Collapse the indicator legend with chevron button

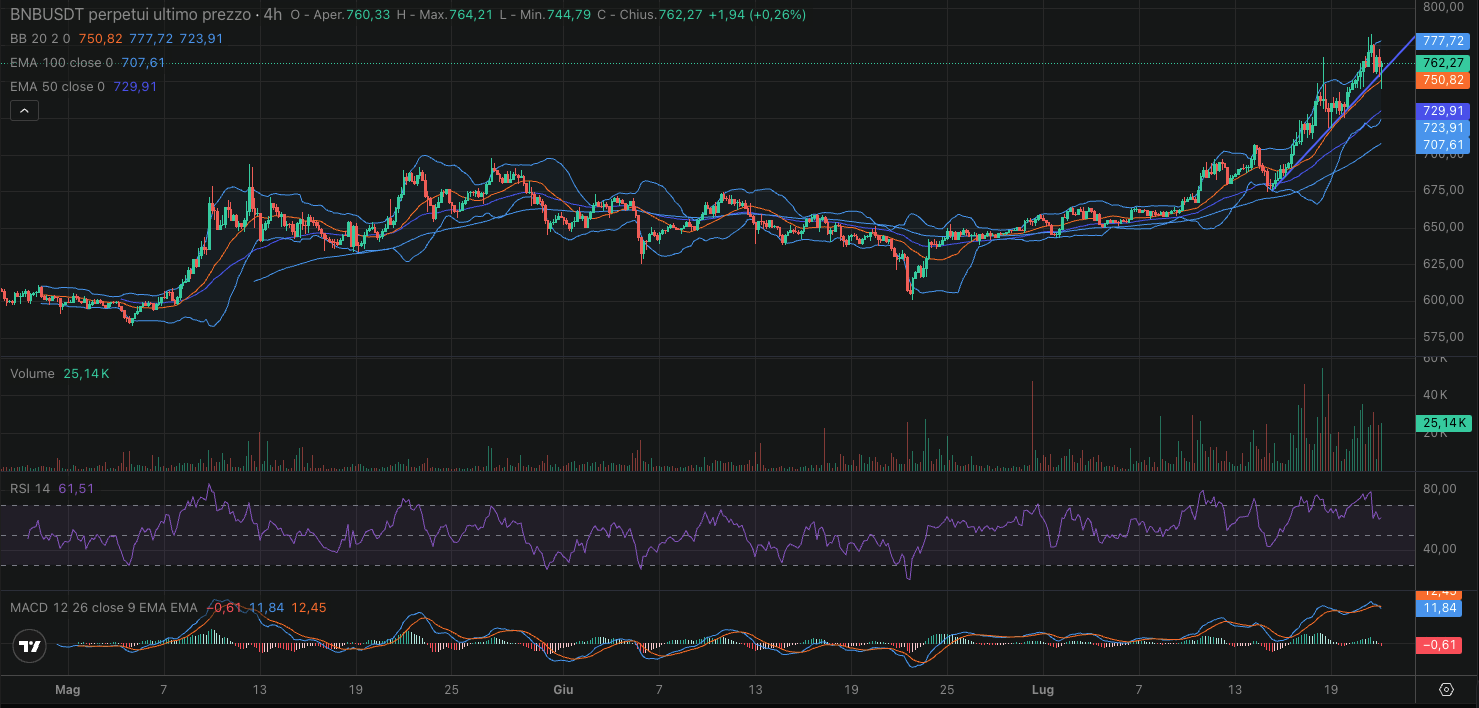24,110
